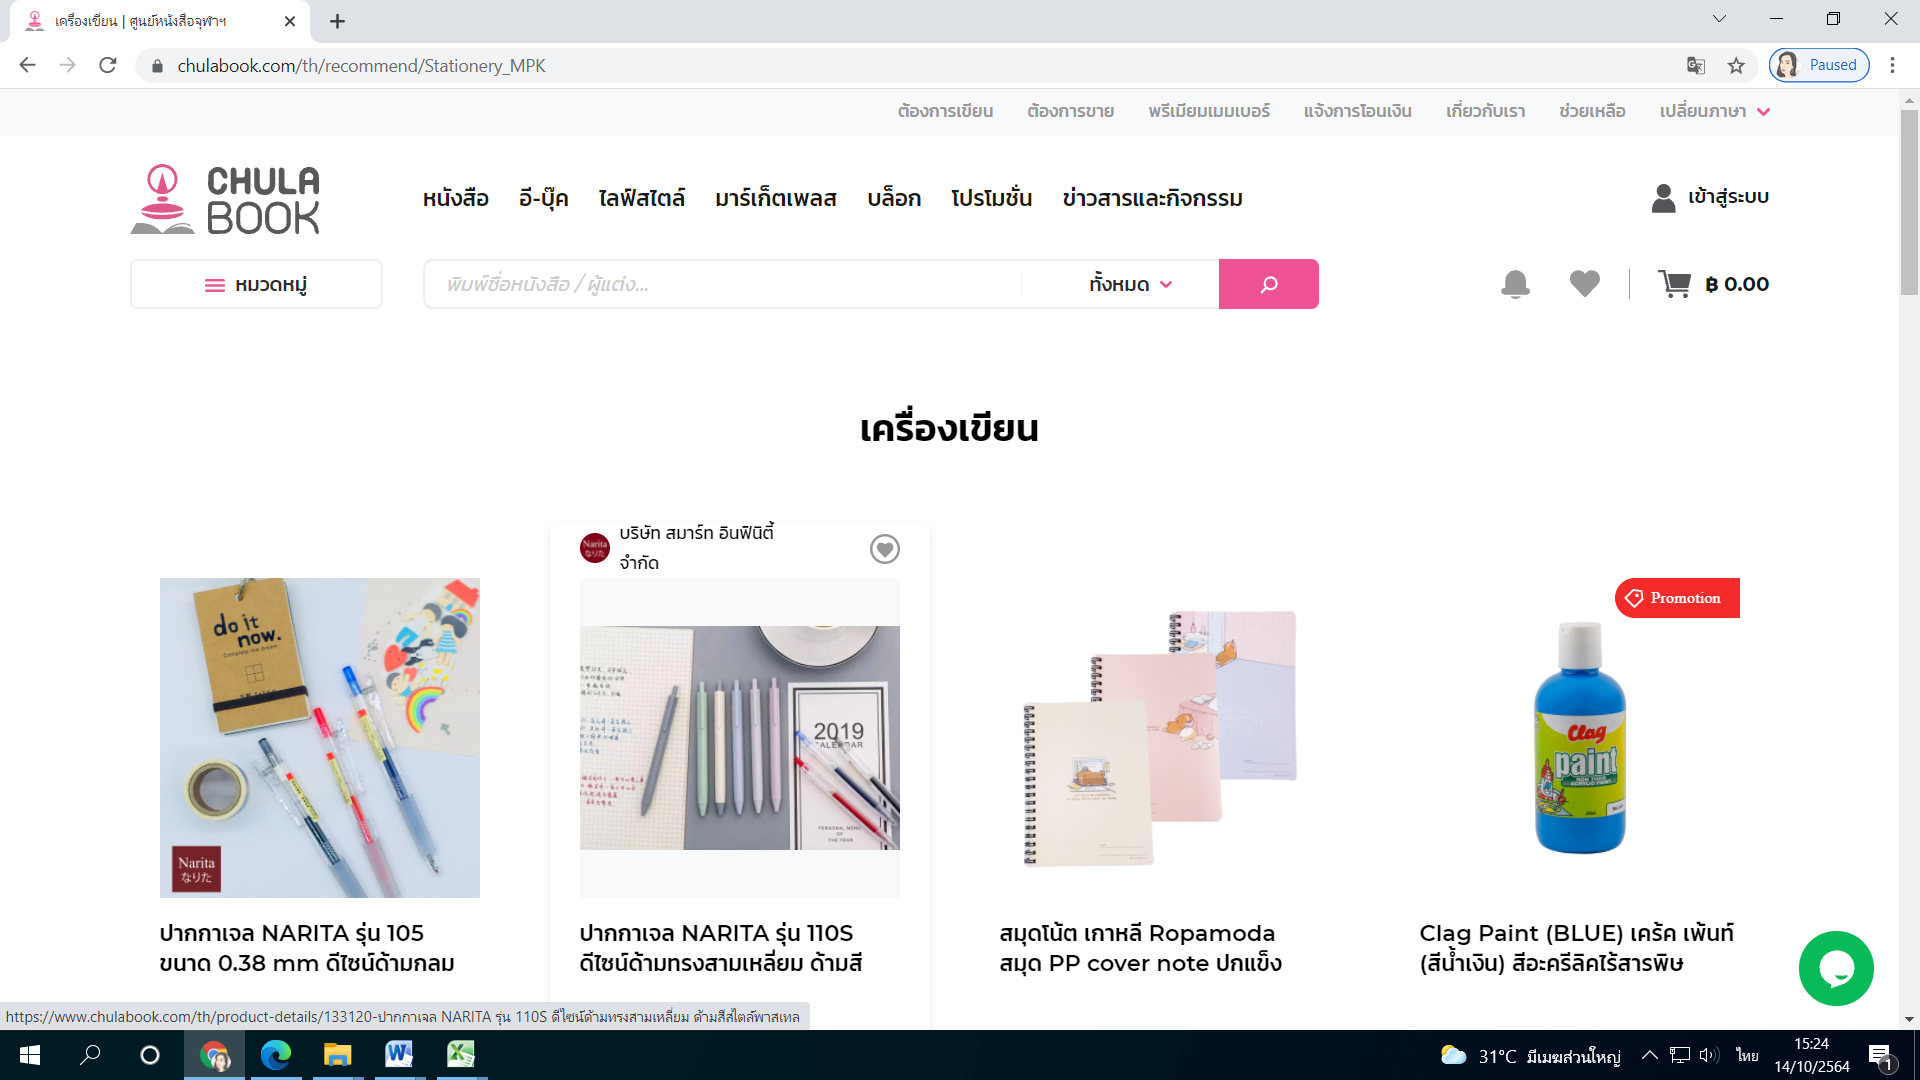Viewport: 1920px width, 1080px height.
Task: Open the taskbar weather 31°C widget
Action: [1530, 1056]
